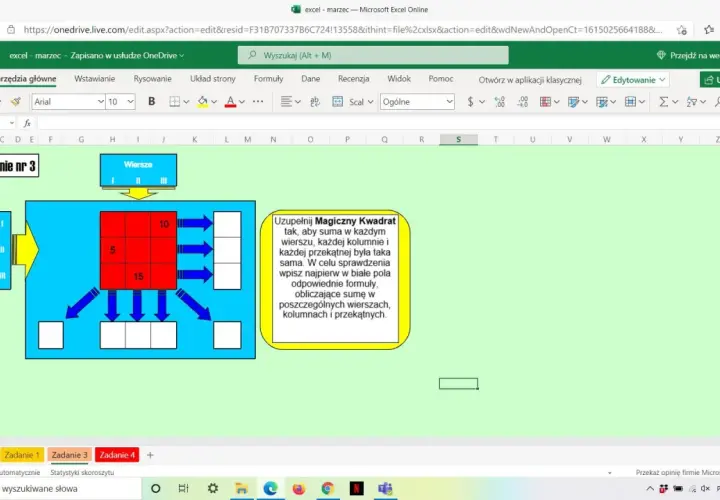Screen dimensions: 720x500
Task: Click Przekaż opinię firmie Microsoft link
Action: point(678,472)
